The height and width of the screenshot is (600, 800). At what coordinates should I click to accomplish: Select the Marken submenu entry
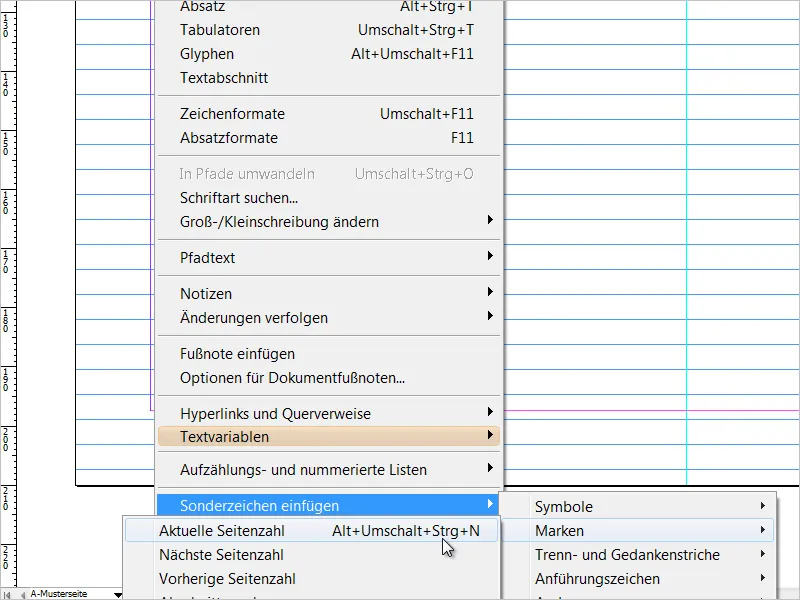[638, 531]
